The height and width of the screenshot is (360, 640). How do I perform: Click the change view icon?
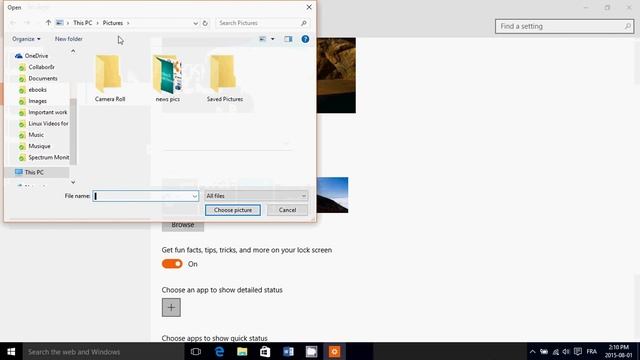pos(262,39)
